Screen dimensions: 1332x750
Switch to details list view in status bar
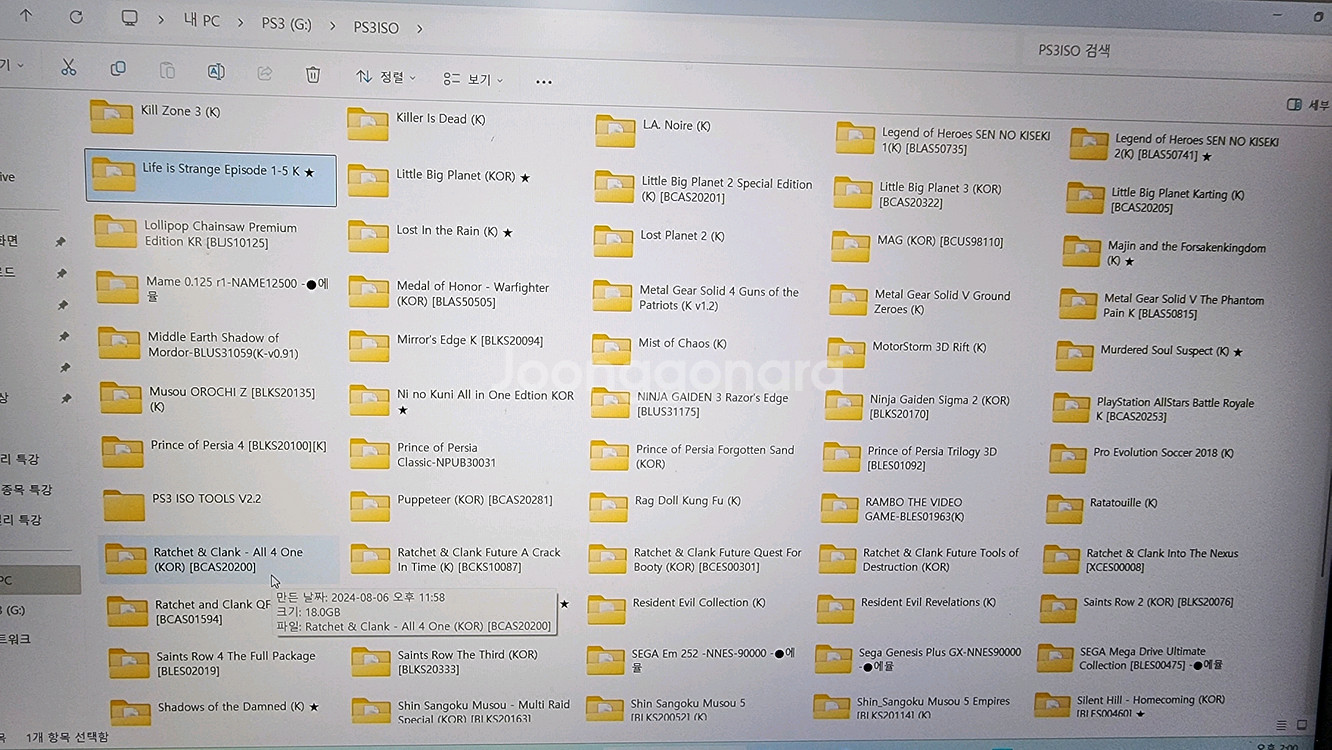pos(1282,725)
